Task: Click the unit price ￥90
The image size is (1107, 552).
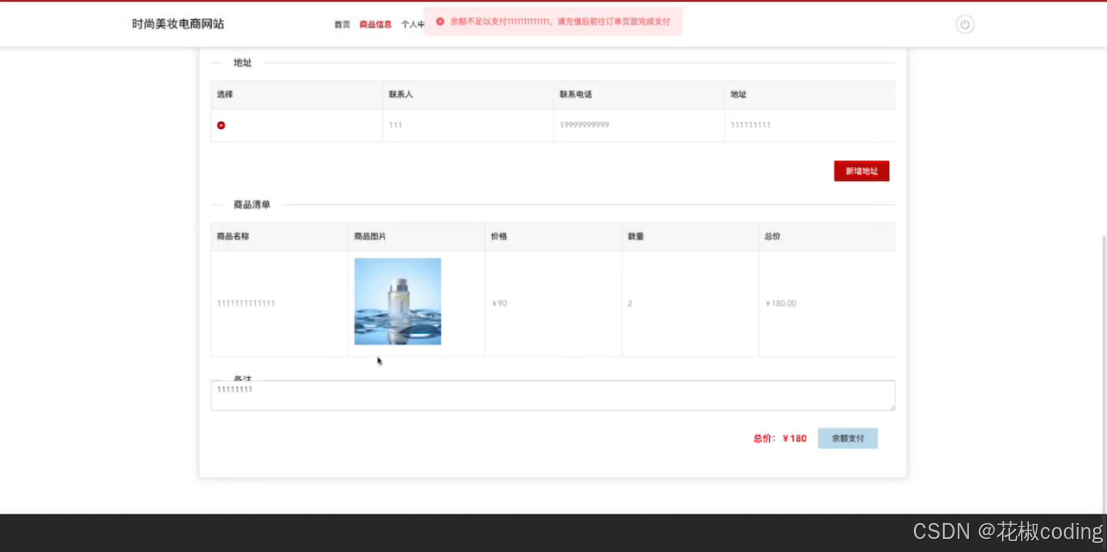Action: point(499,304)
